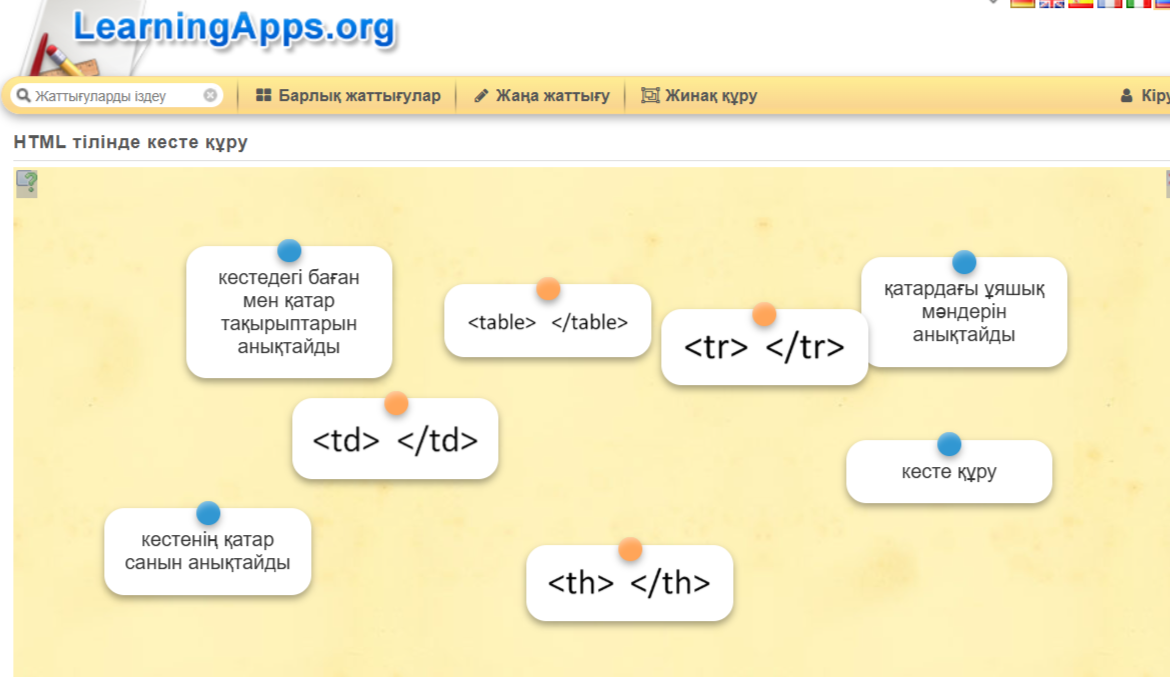The height and width of the screenshot is (677, 1170).
Task: Open Жинақ құру menu item
Action: click(699, 96)
